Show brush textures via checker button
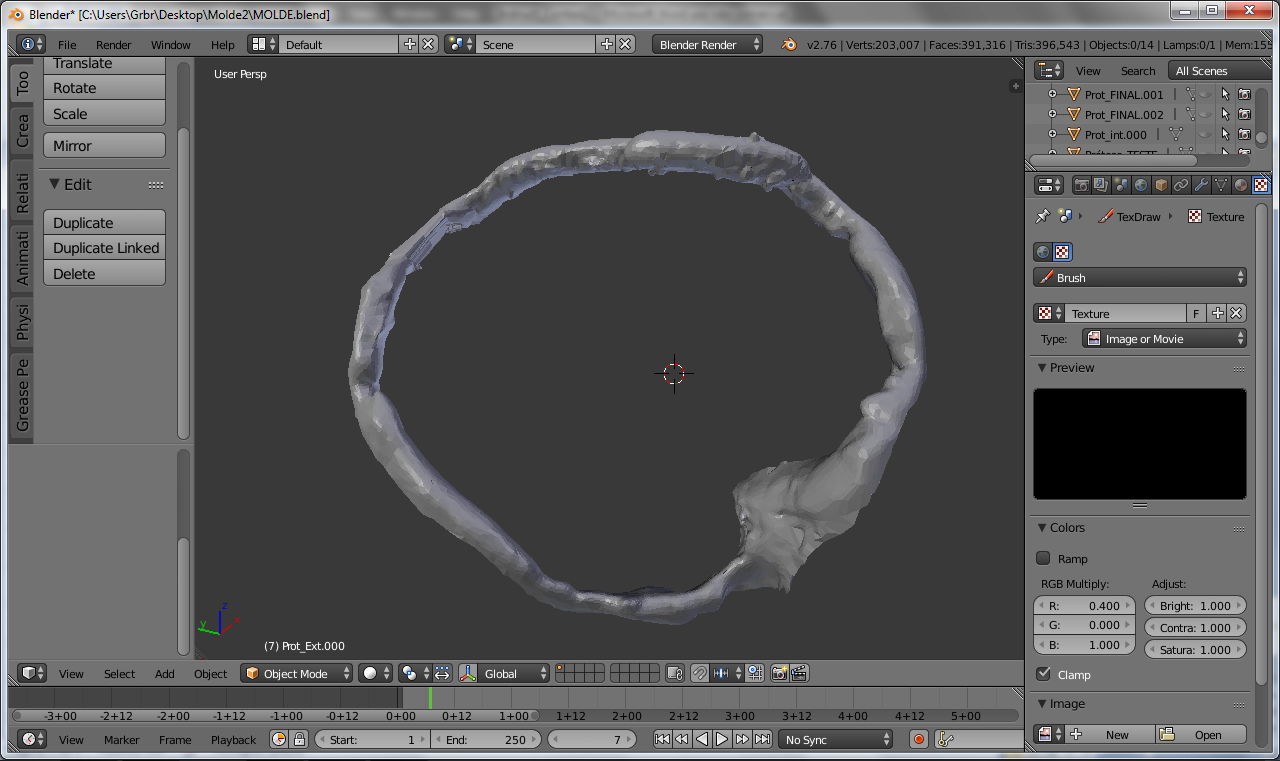The image size is (1280, 761). tap(1063, 252)
